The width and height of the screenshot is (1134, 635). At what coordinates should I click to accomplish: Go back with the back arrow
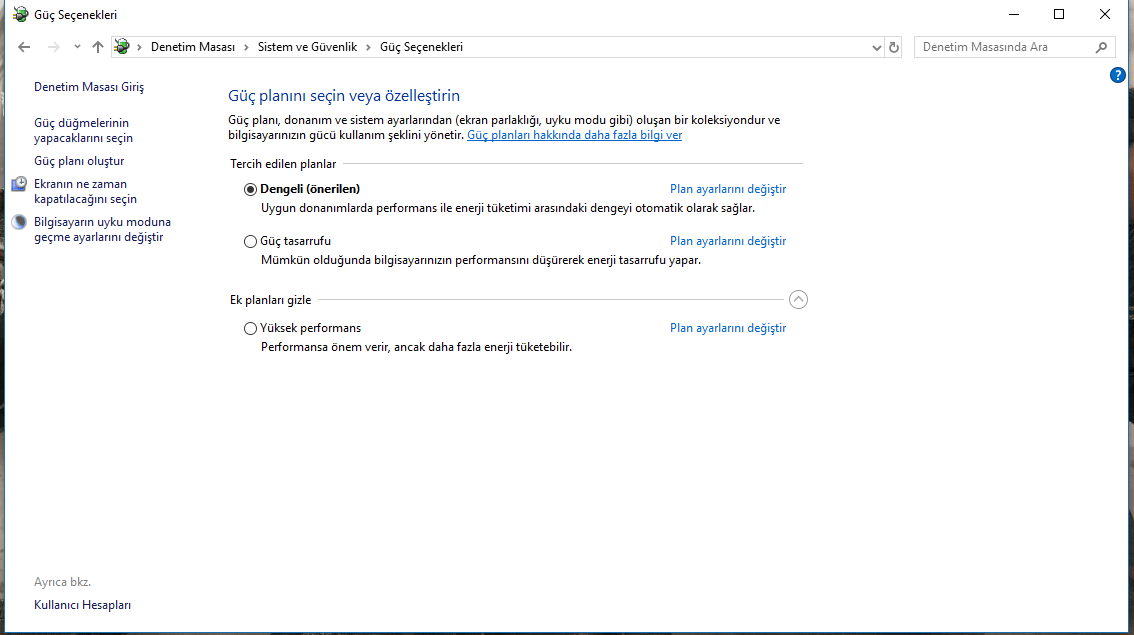coord(24,47)
